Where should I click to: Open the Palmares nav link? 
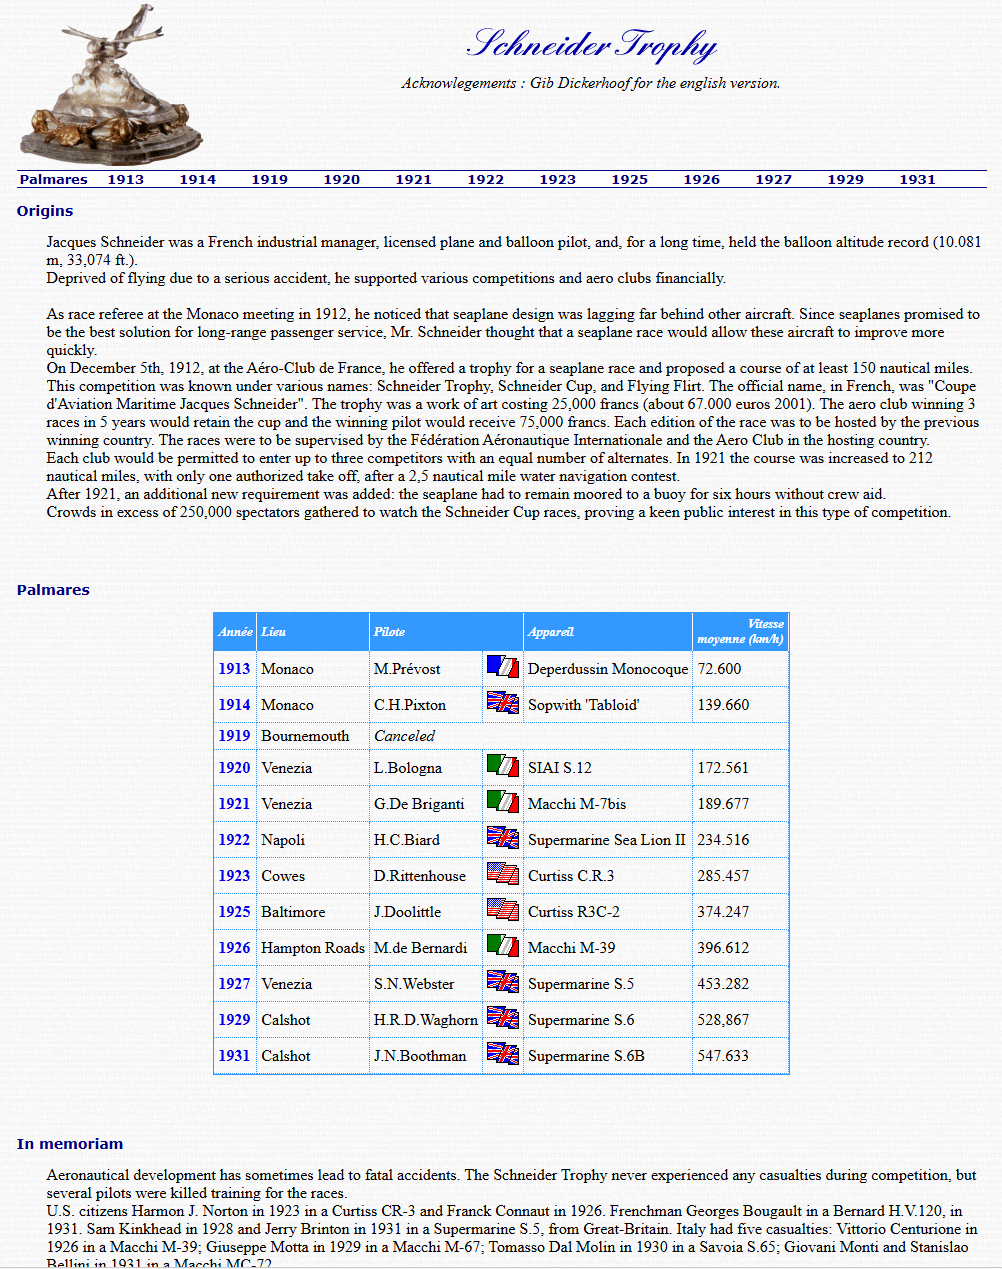(54, 180)
